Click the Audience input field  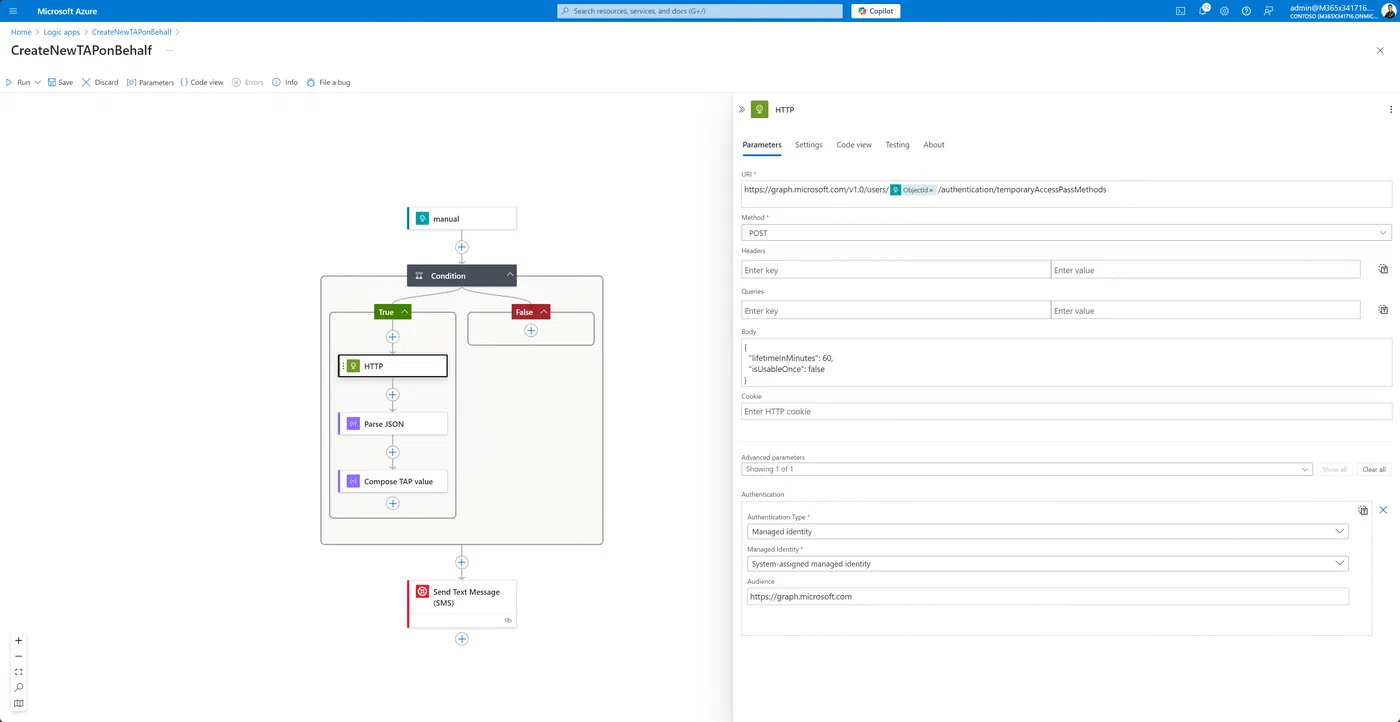pyautogui.click(x=1047, y=596)
